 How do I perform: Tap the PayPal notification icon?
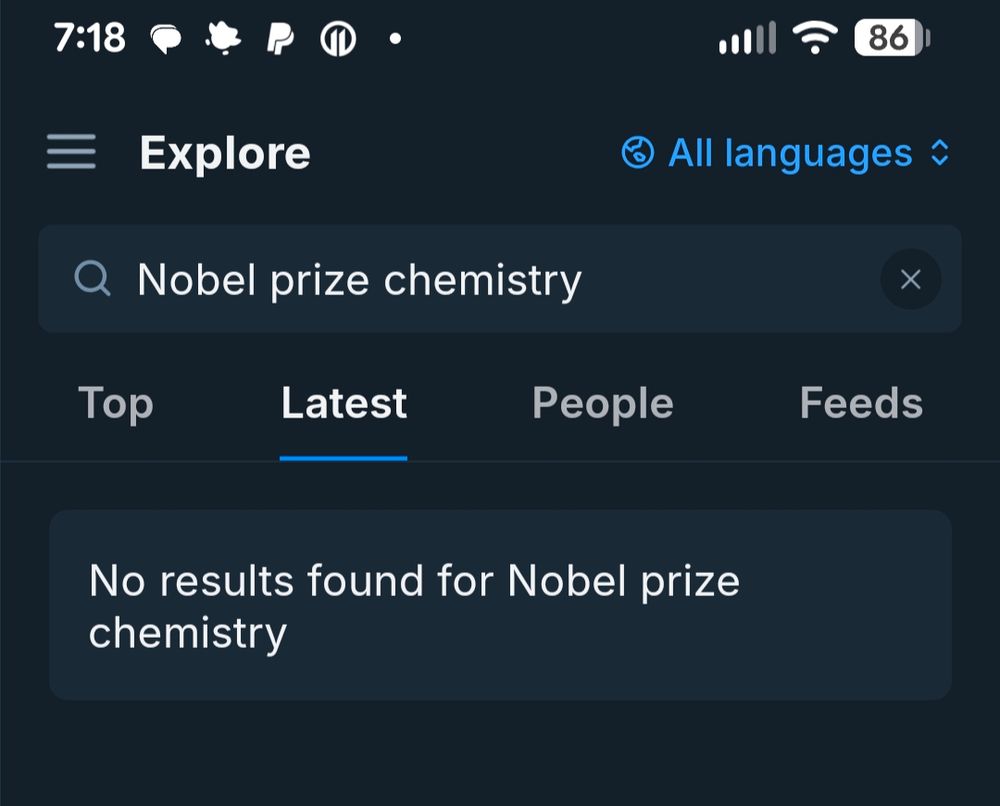282,38
